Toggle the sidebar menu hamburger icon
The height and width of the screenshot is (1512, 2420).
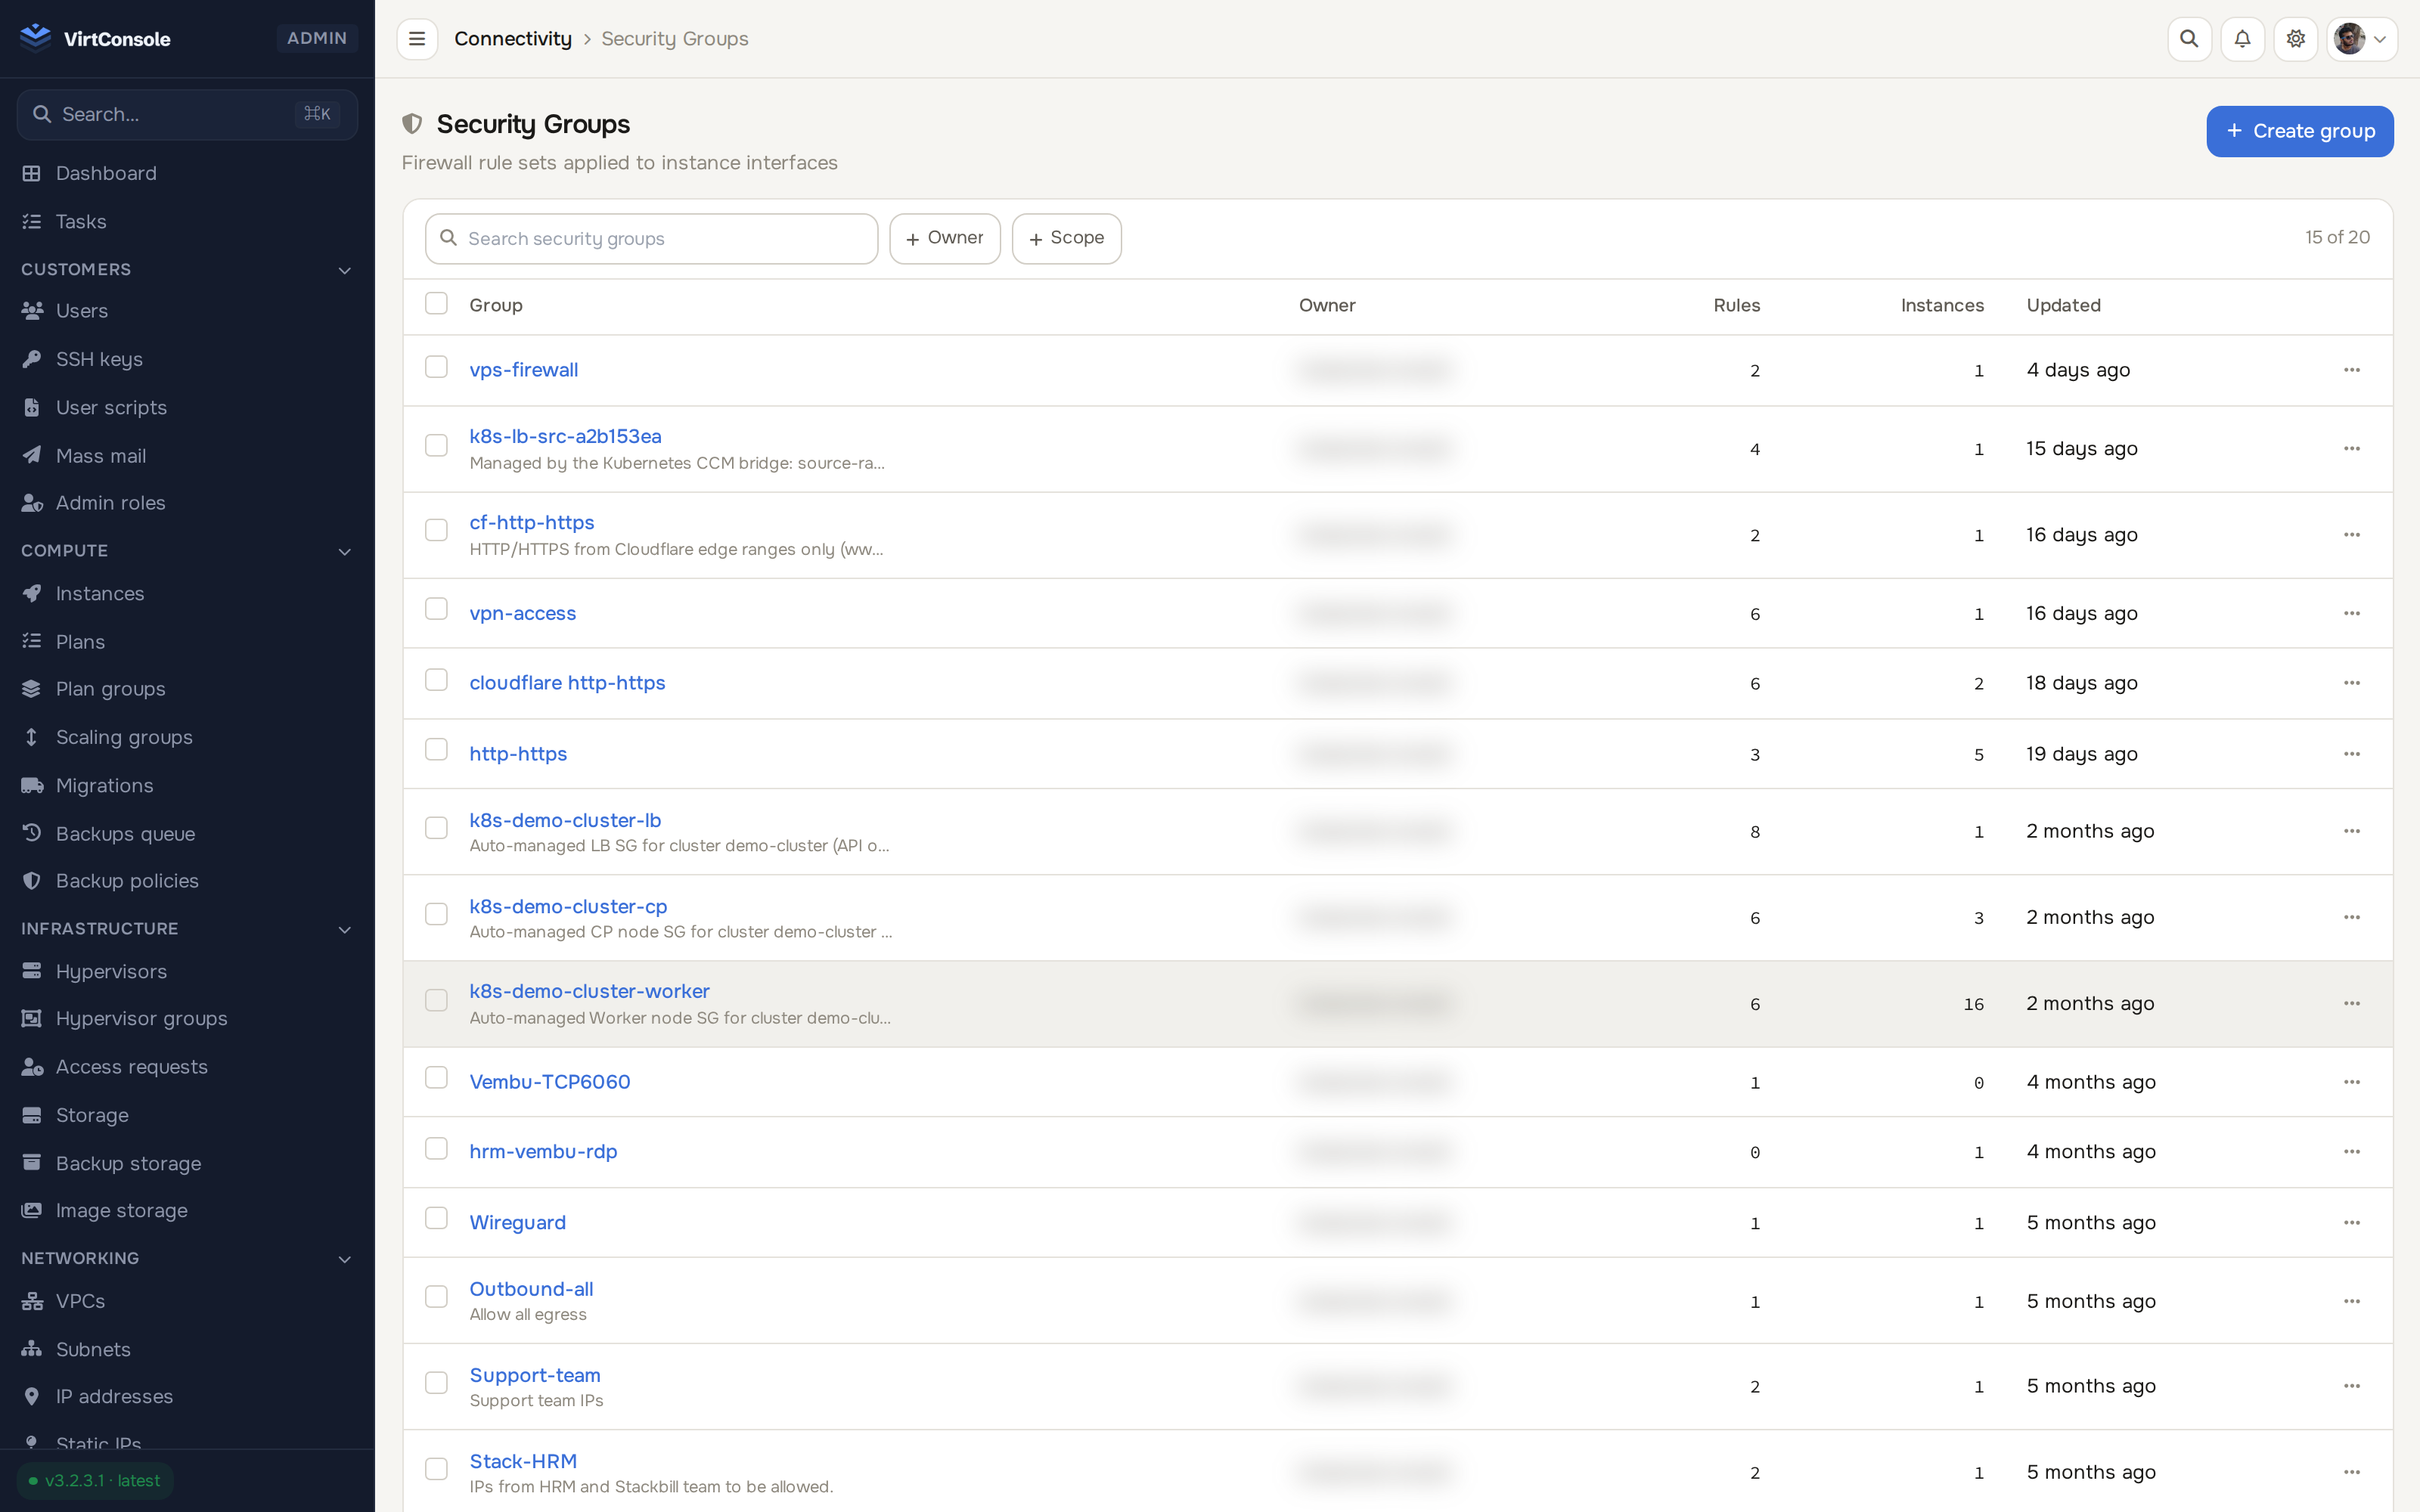417,39
